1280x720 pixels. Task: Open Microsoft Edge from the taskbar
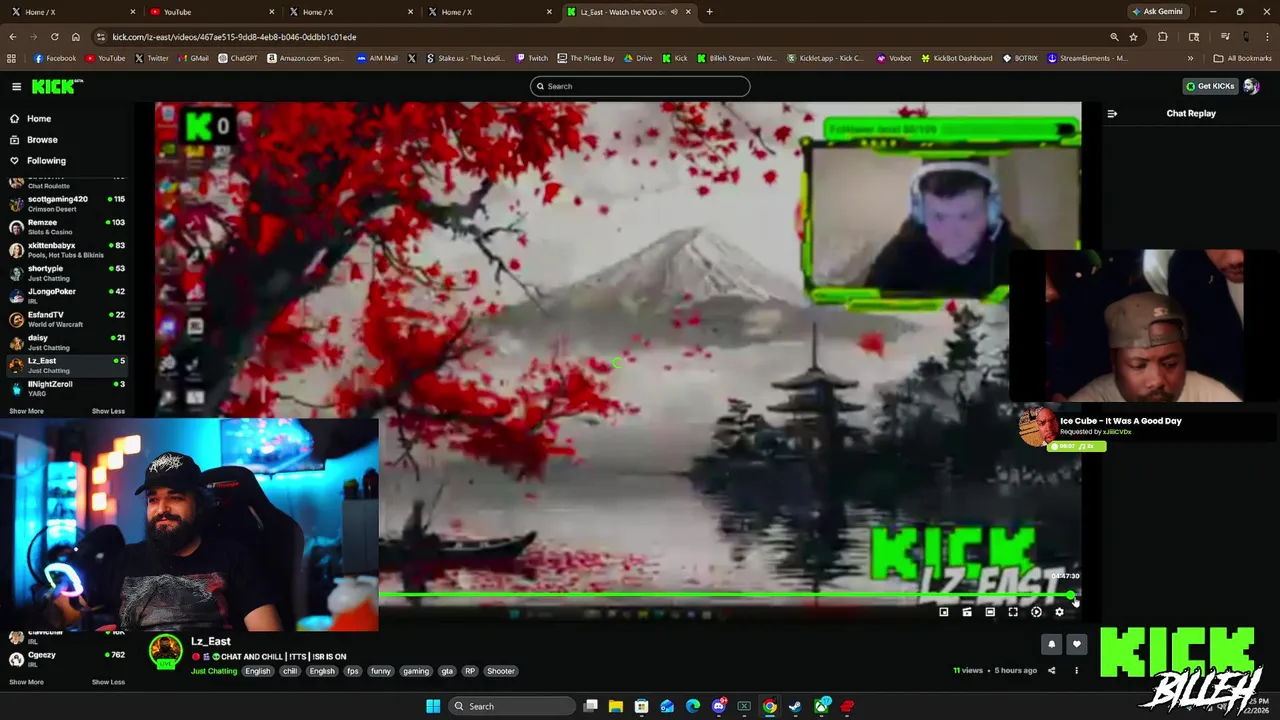click(x=693, y=706)
